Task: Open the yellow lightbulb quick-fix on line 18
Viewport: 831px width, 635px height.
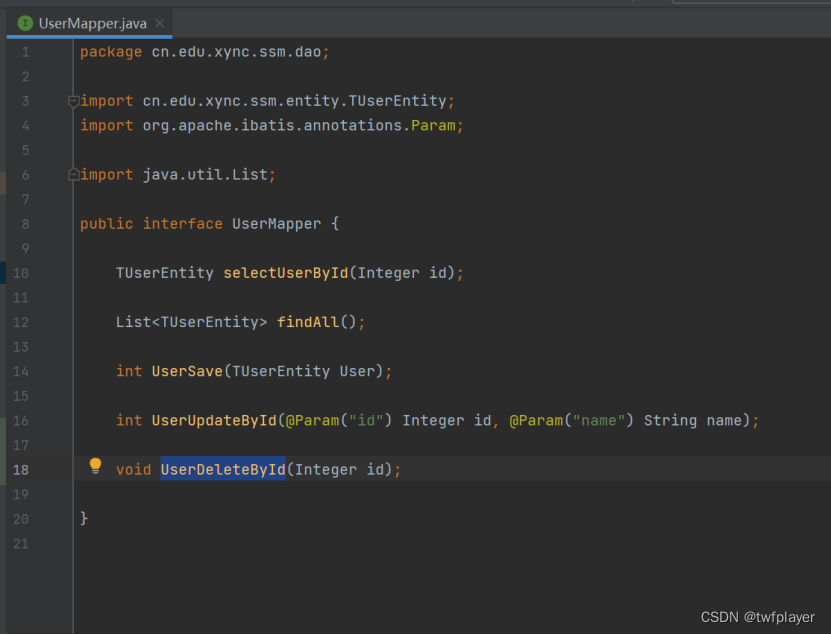Action: point(95,465)
